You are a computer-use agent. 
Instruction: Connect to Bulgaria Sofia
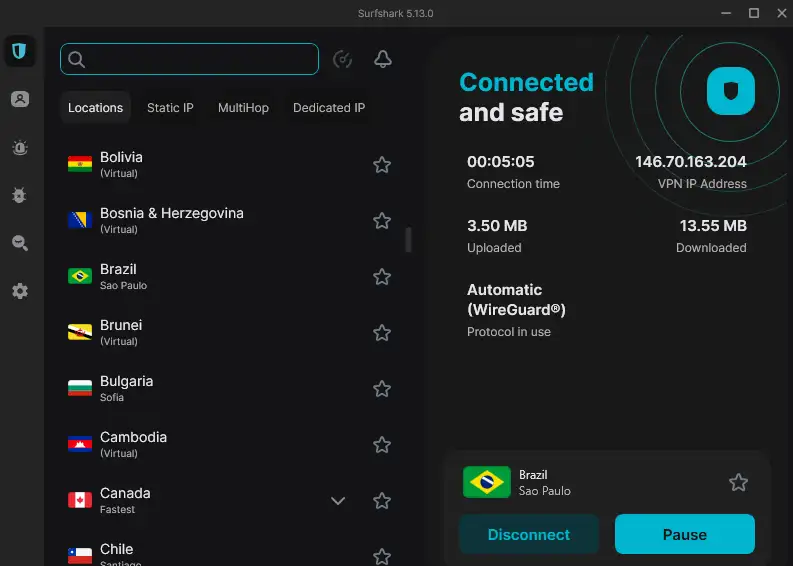tap(230, 388)
